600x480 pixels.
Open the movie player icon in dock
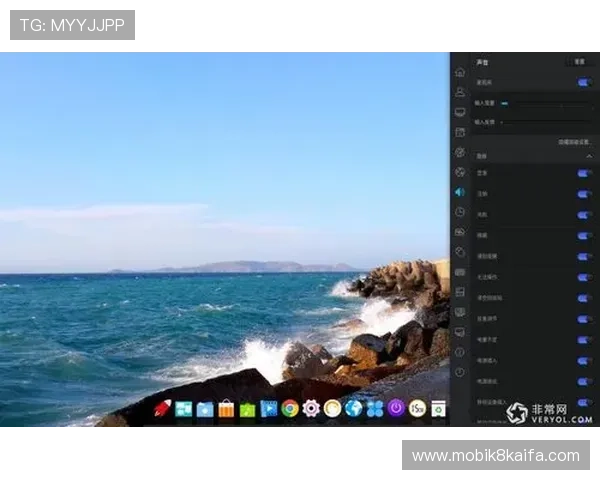(268, 408)
